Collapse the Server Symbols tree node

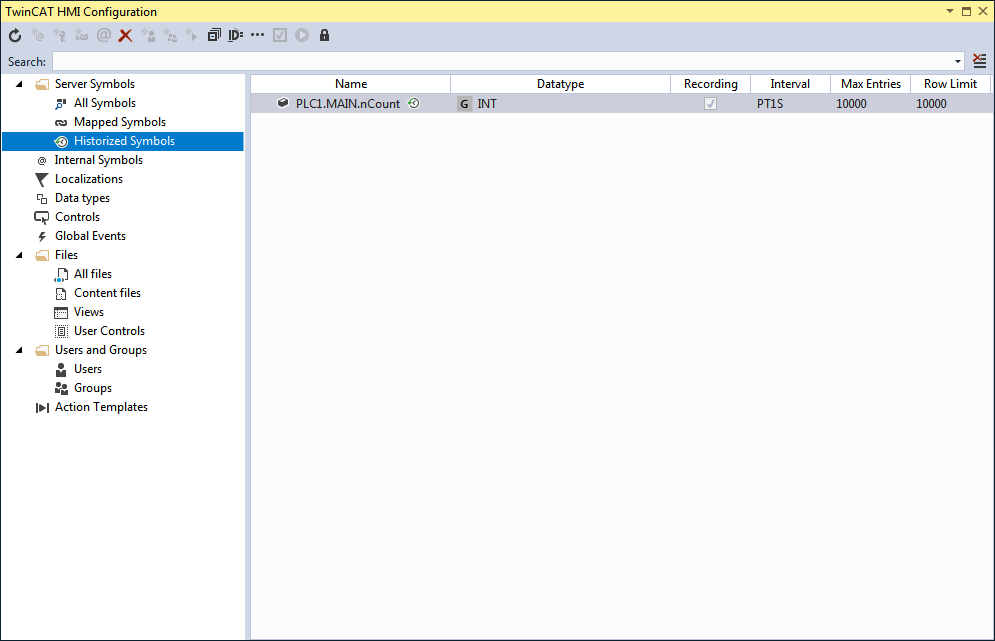(x=19, y=84)
